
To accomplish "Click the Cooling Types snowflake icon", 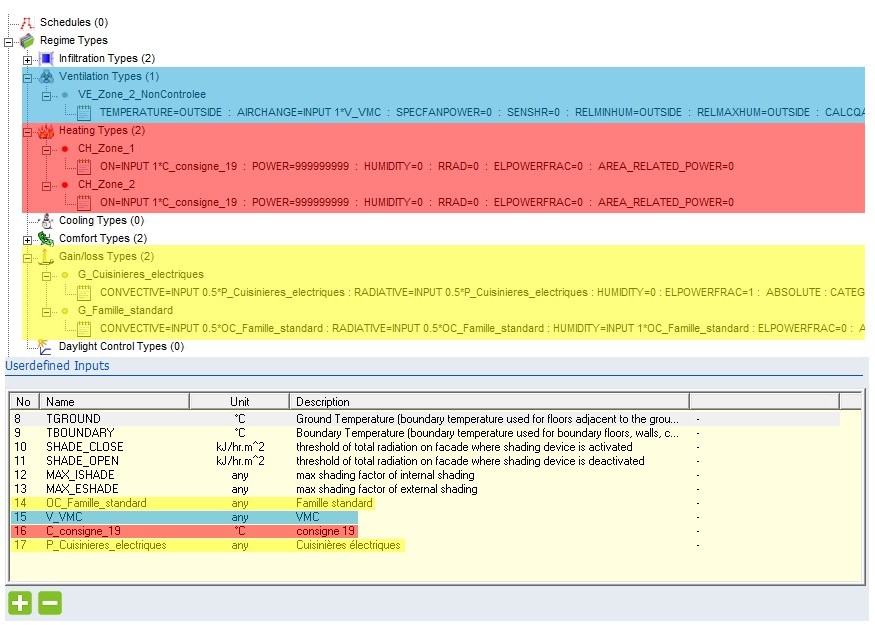I will pyautogui.click(x=46, y=220).
